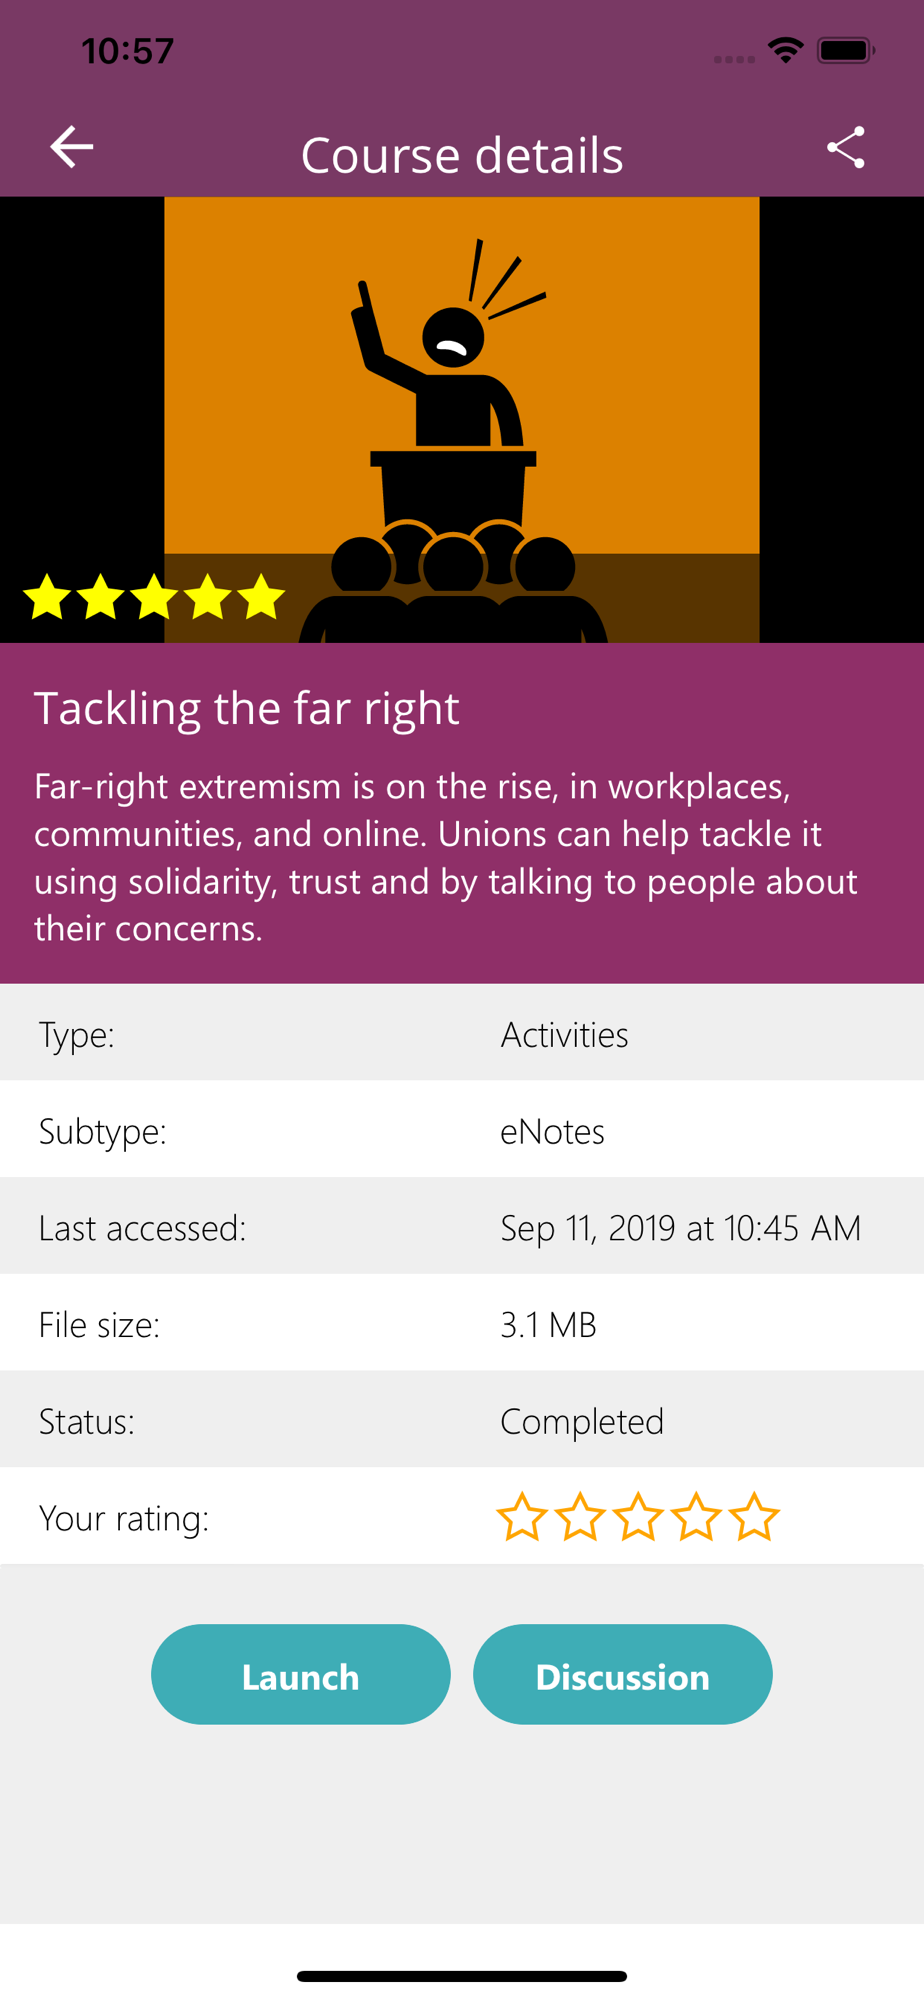This screenshot has height=2000, width=924.
Task: Rate the course one star
Action: (x=522, y=1517)
